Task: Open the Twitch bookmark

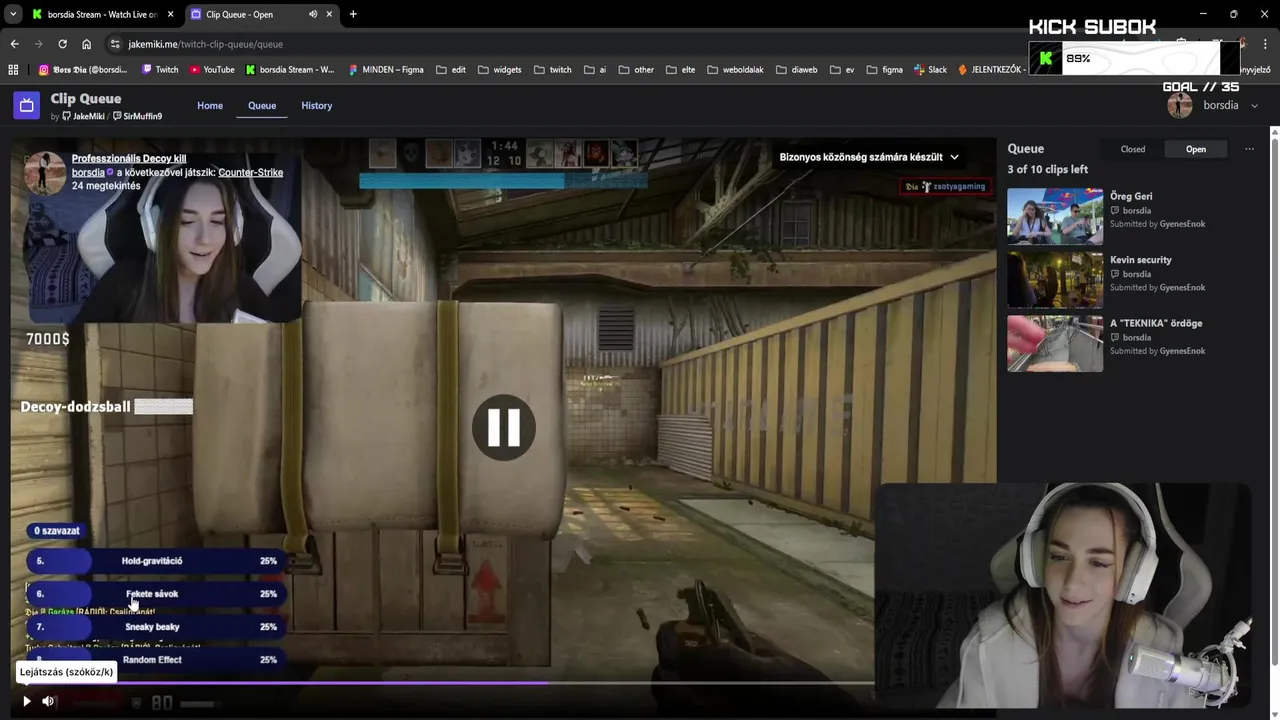Action: [x=160, y=70]
